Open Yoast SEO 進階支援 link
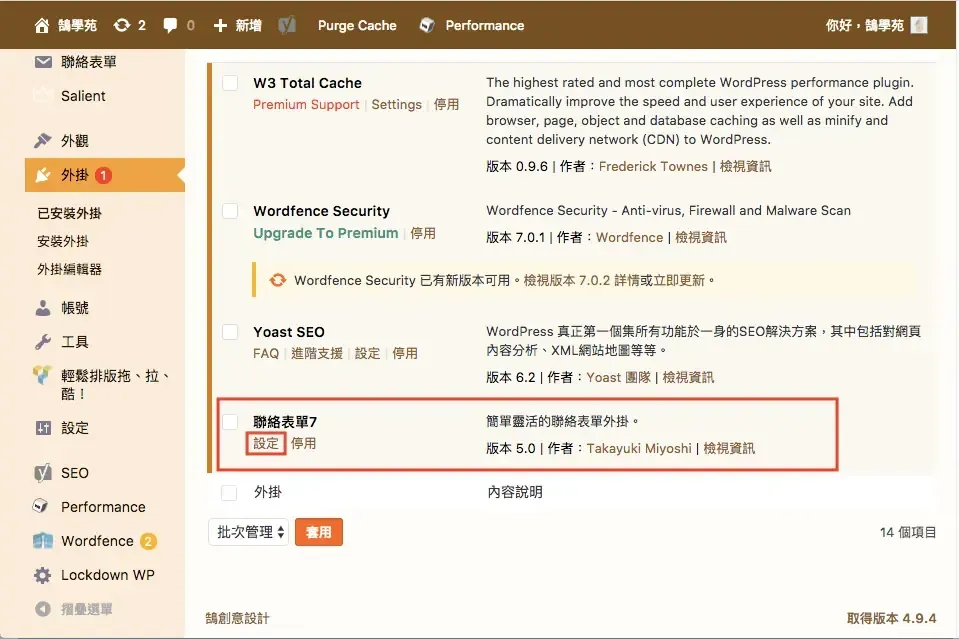The image size is (959, 639). (317, 353)
